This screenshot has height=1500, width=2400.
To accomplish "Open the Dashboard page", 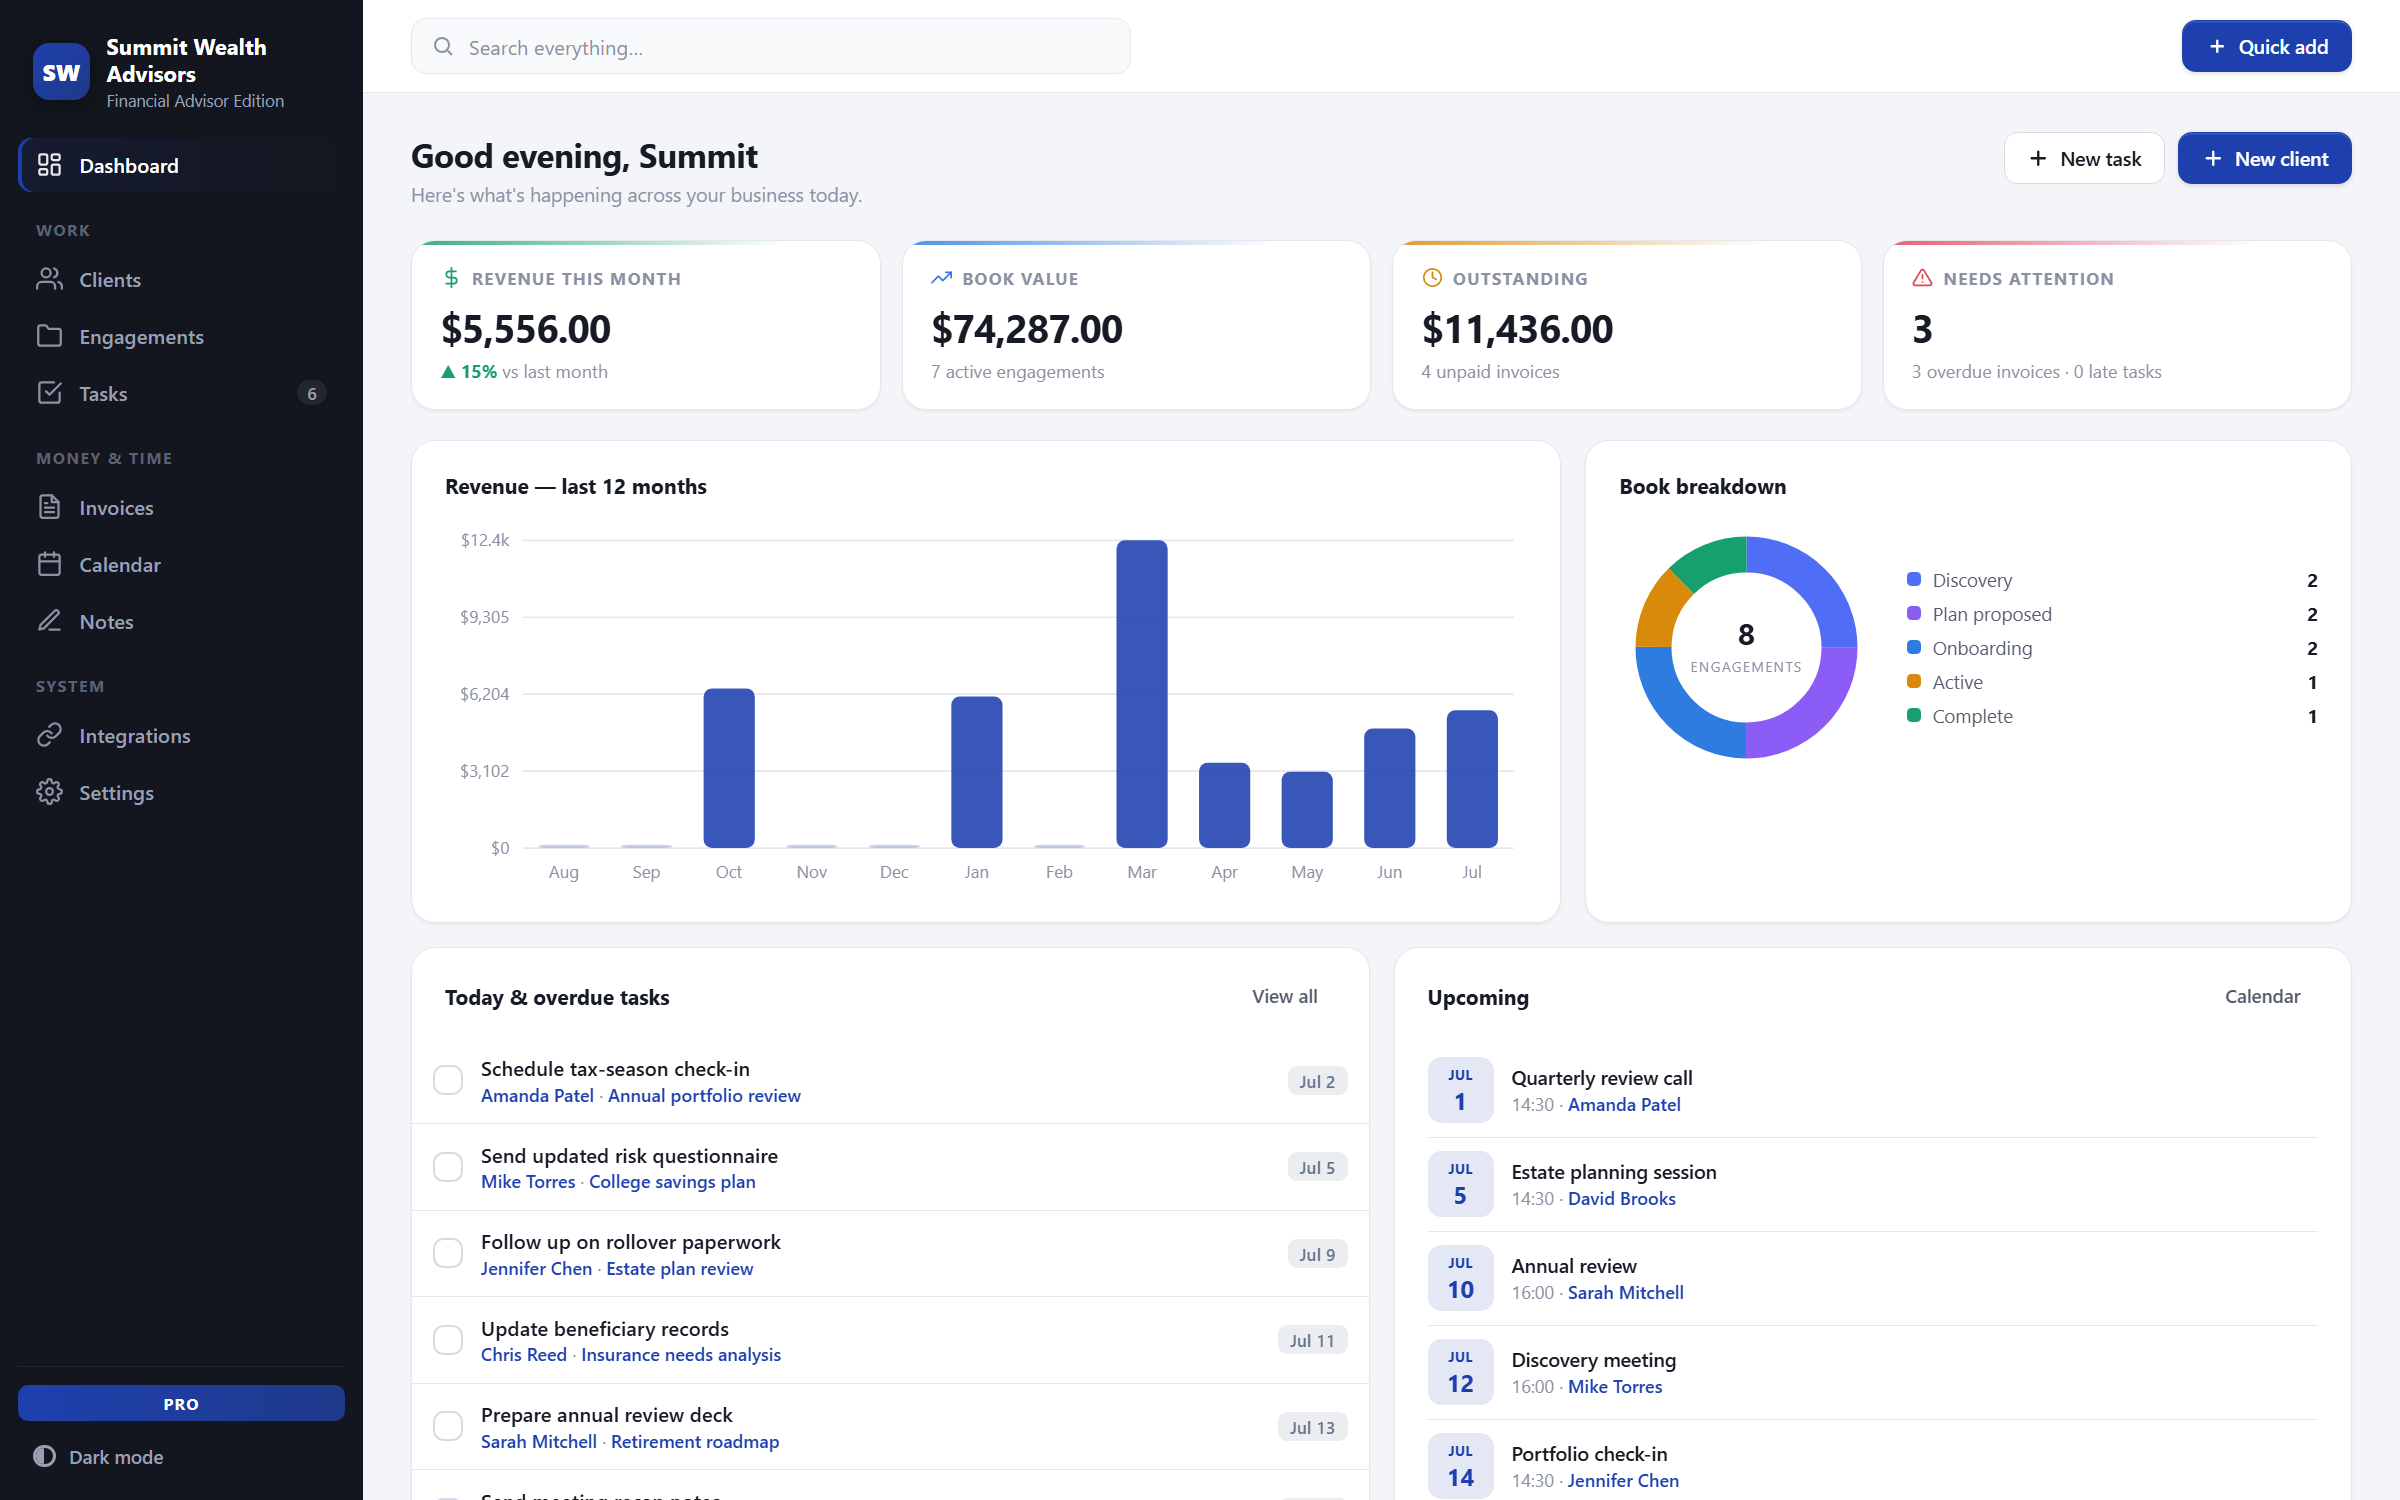I will coord(181,165).
